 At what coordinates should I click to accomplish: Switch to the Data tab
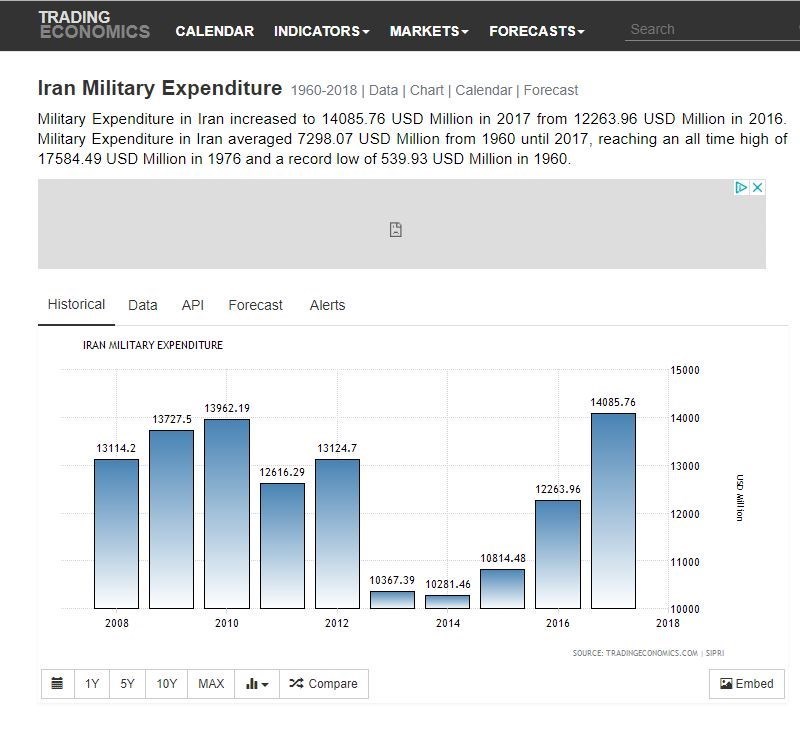tap(142, 305)
